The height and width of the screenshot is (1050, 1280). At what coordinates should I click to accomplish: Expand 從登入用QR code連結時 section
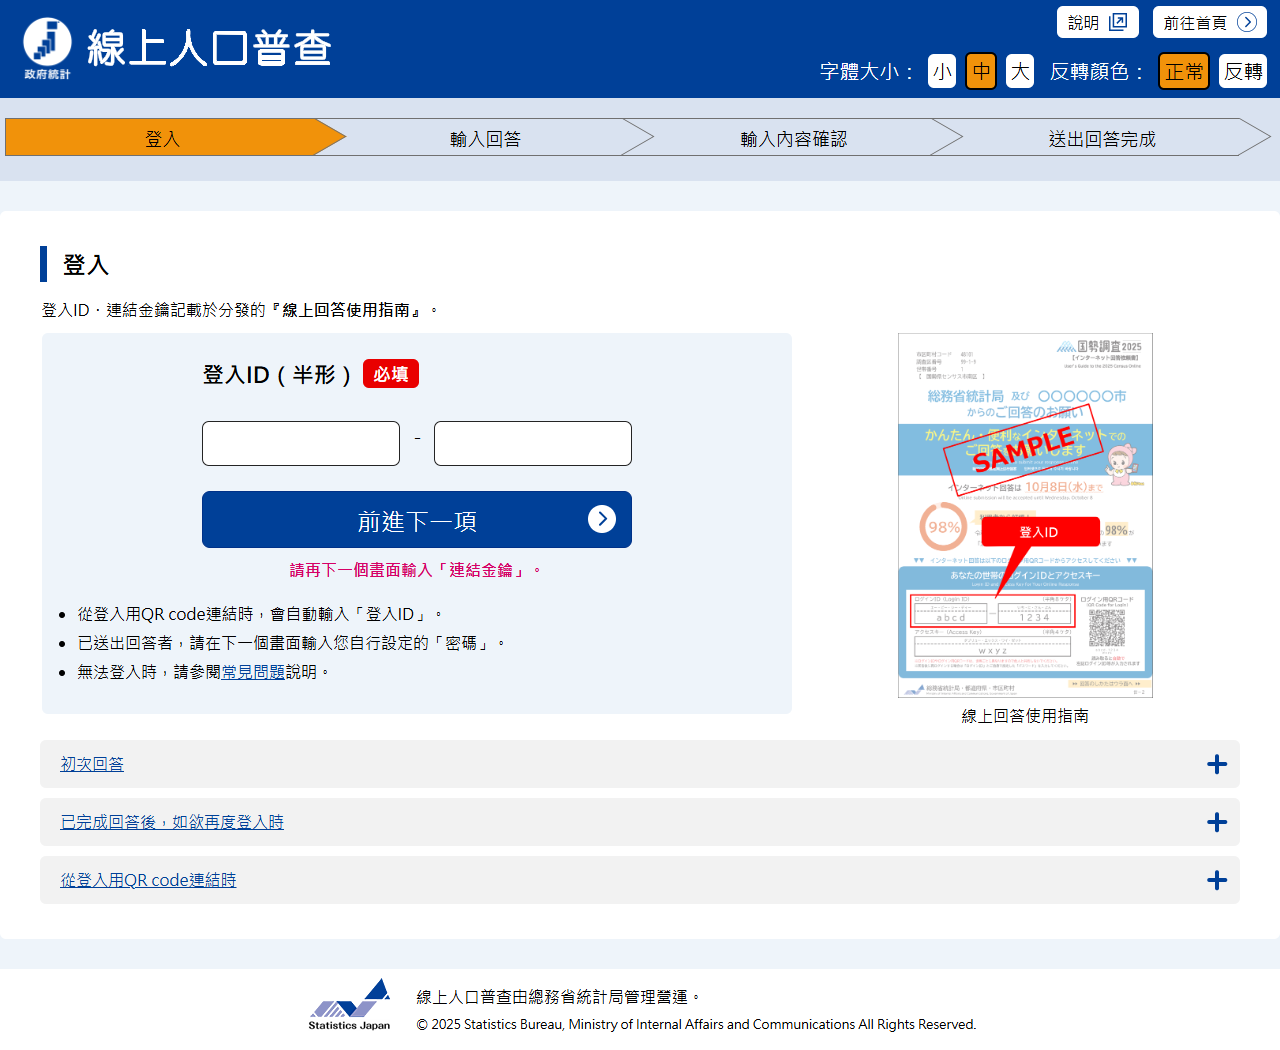[148, 881]
